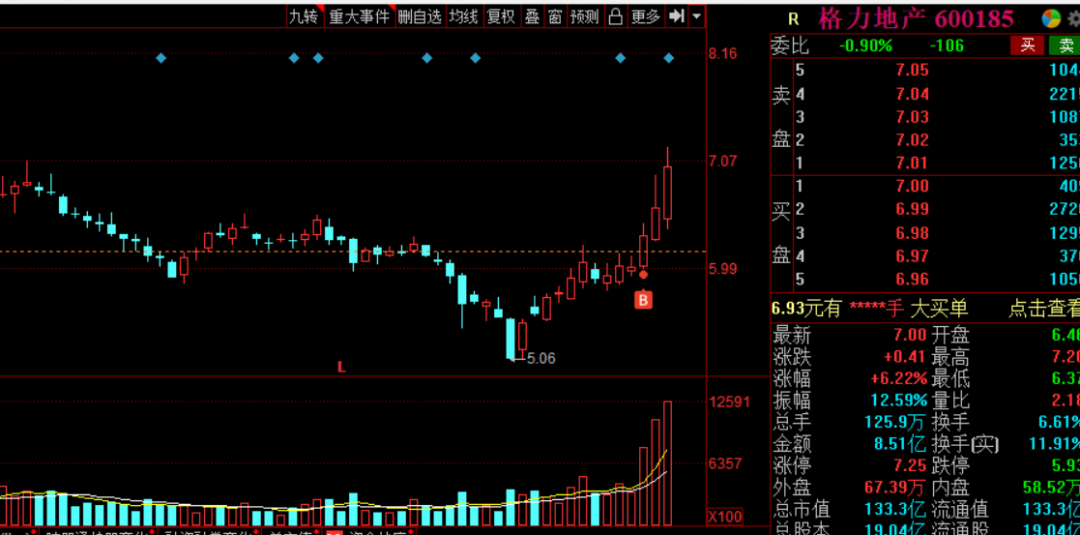The height and width of the screenshot is (535, 1080).
Task: Click the red dot above the B marker
Action: pos(643,274)
